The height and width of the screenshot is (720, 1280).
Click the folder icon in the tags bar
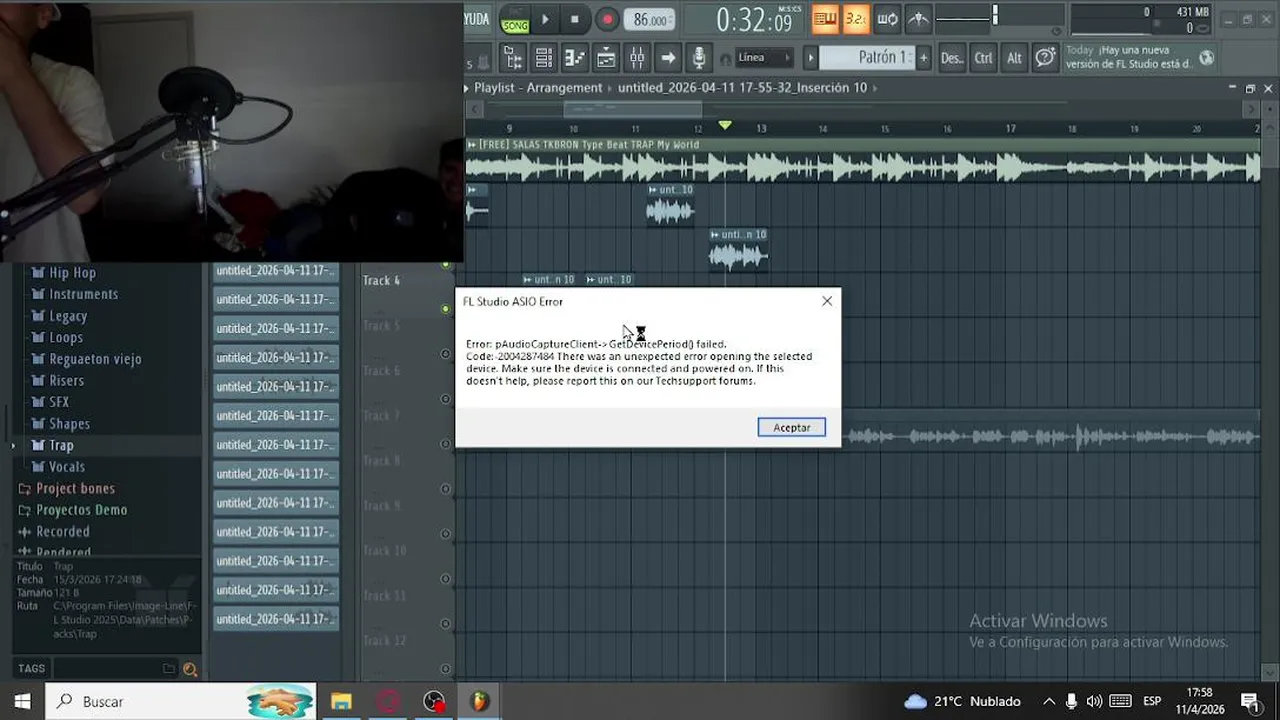[169, 669]
